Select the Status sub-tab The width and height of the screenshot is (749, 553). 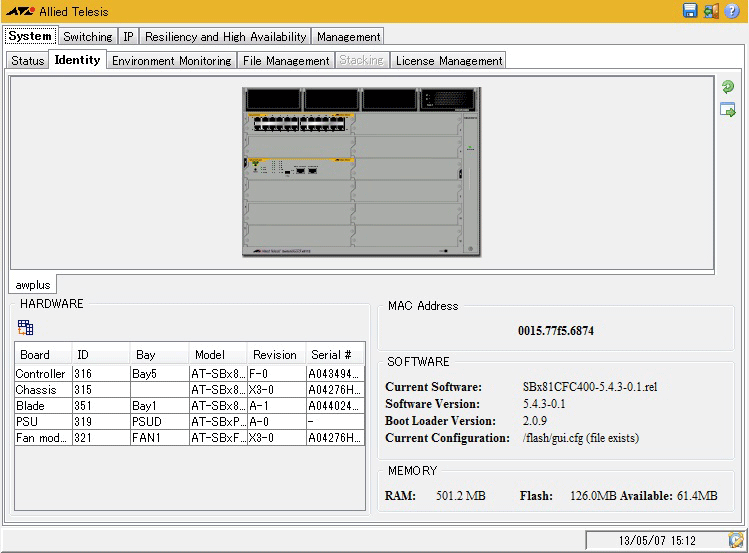[28, 61]
